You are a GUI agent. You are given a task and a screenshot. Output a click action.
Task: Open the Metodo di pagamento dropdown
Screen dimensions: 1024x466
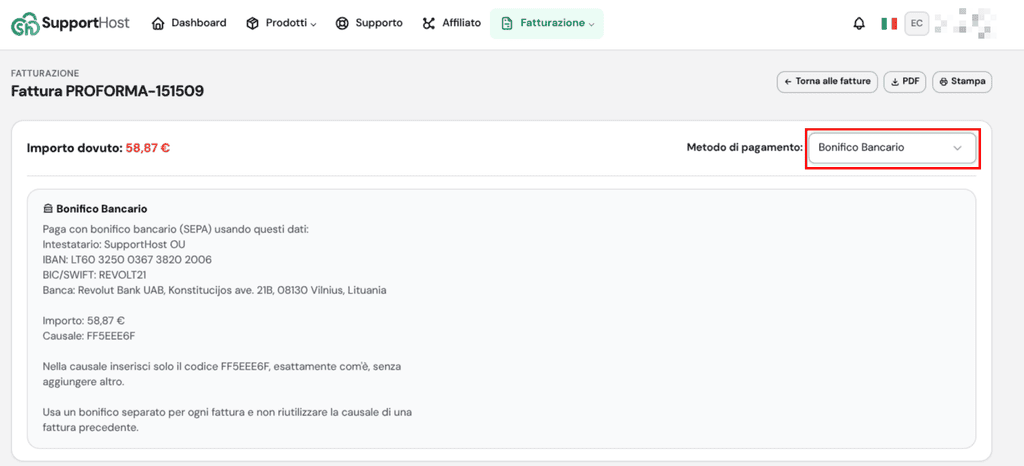tap(892, 148)
